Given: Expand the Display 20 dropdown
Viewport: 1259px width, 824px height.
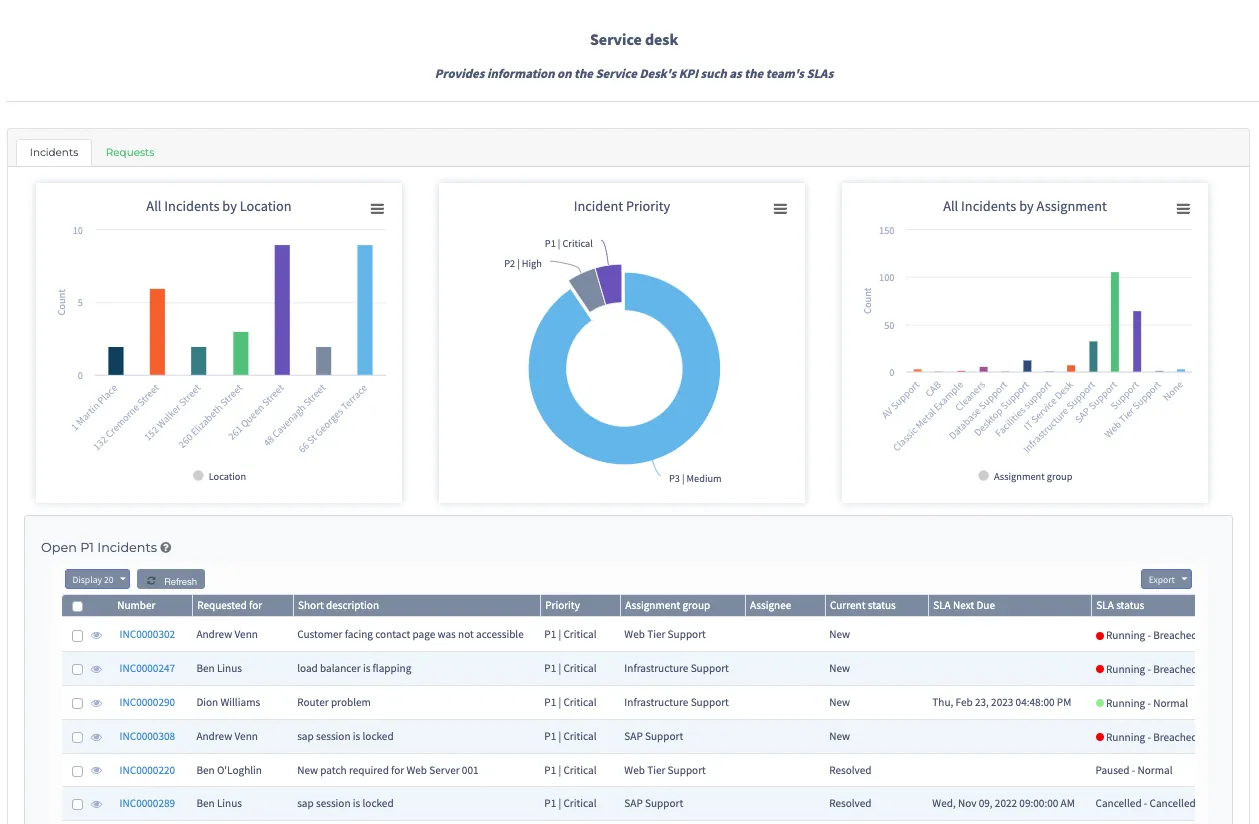Looking at the screenshot, I should [x=98, y=580].
